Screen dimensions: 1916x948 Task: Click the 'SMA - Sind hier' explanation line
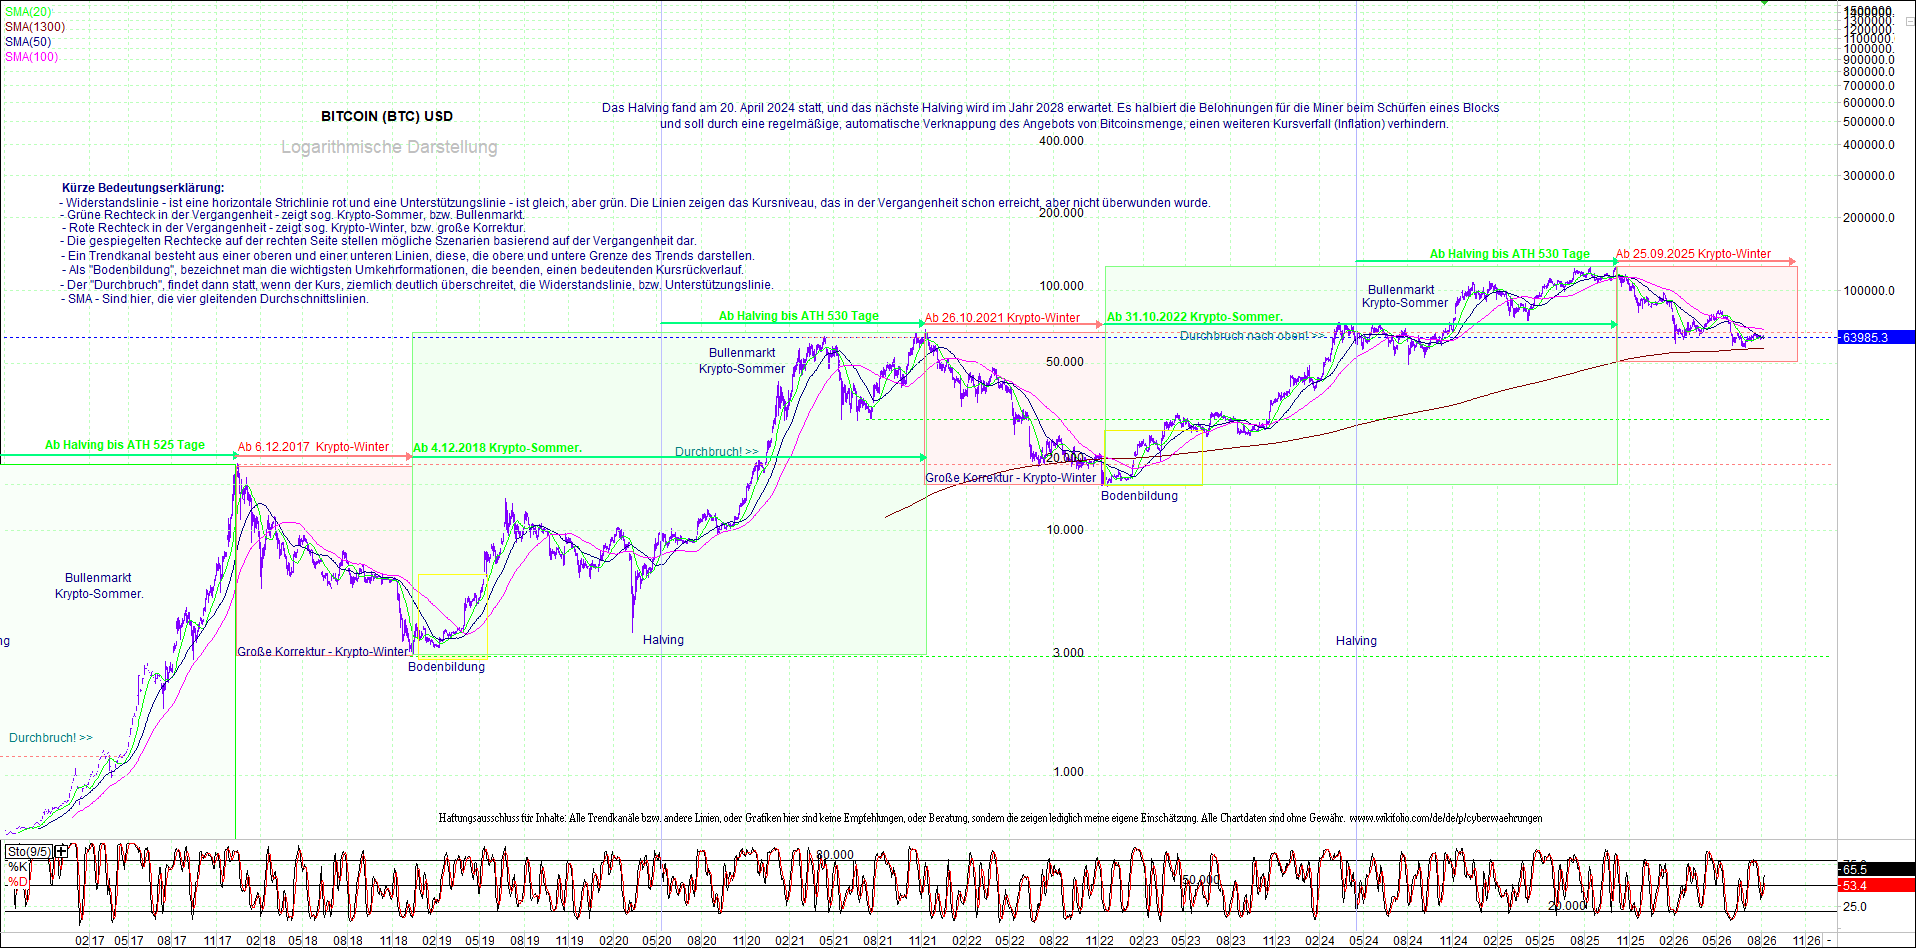(x=214, y=299)
